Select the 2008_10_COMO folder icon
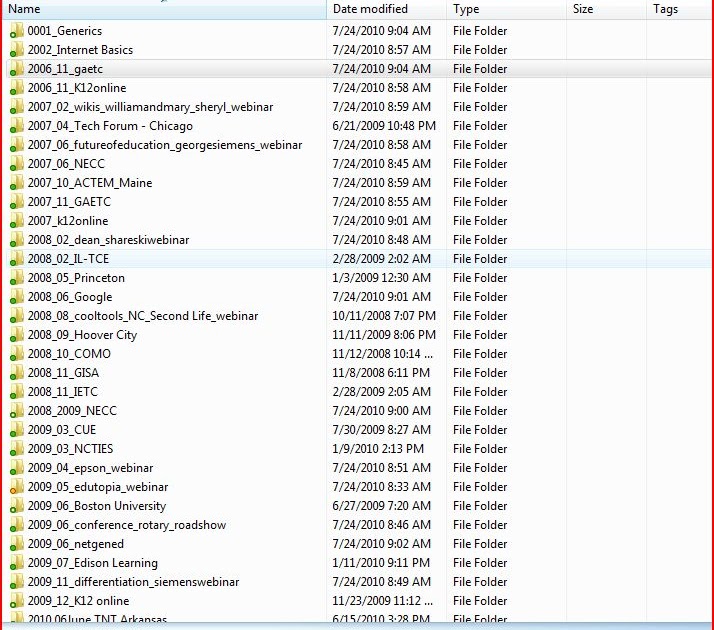The width and height of the screenshot is (714, 630). tap(17, 354)
